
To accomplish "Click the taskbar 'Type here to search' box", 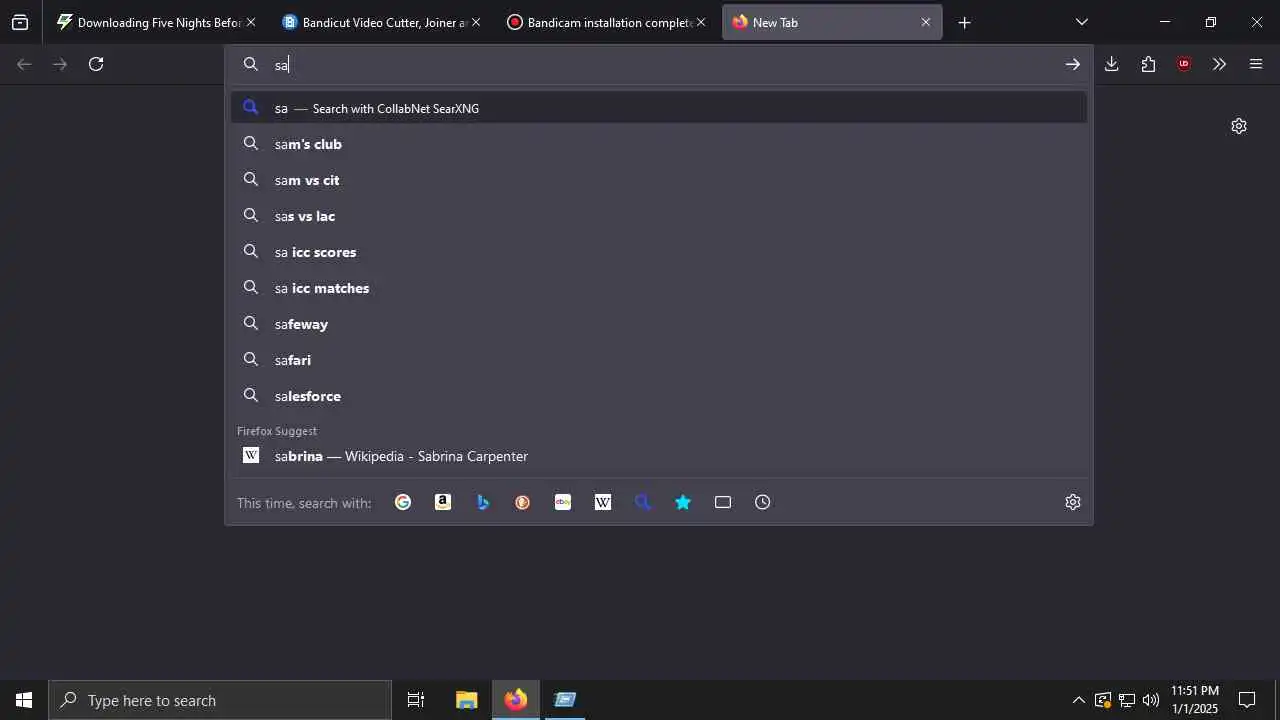I will (220, 700).
